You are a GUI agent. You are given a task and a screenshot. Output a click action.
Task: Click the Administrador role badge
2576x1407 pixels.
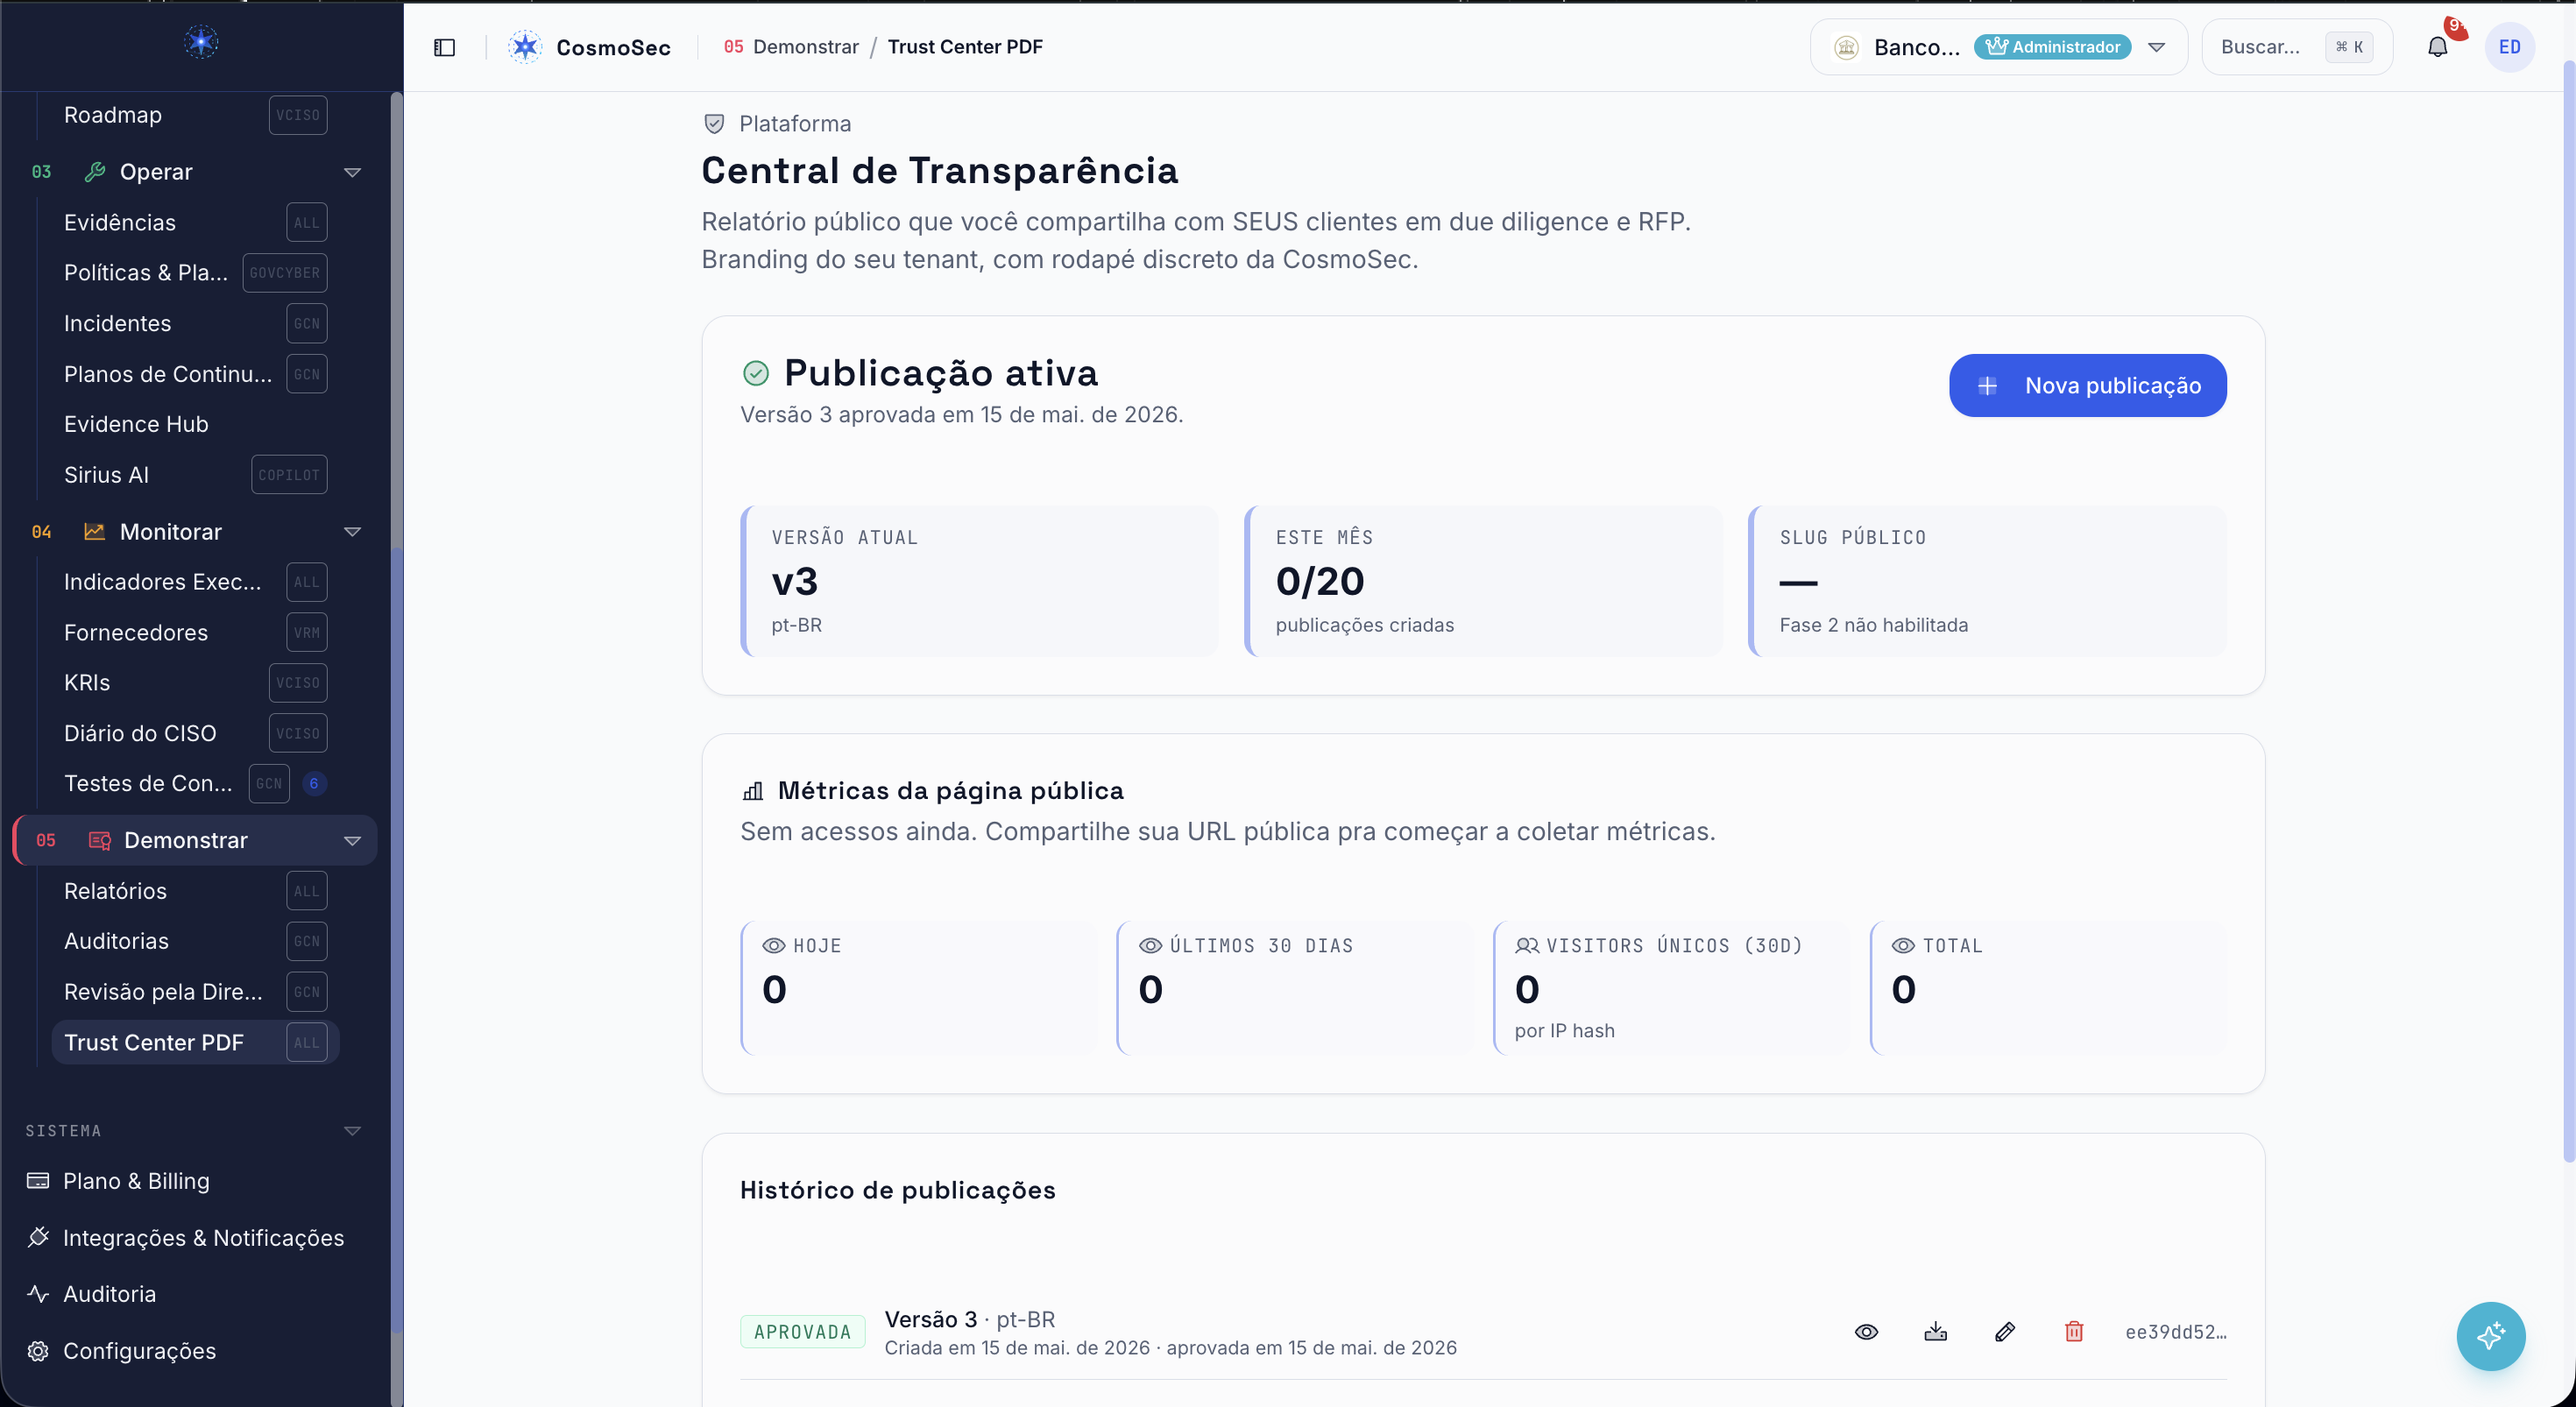(x=2052, y=47)
